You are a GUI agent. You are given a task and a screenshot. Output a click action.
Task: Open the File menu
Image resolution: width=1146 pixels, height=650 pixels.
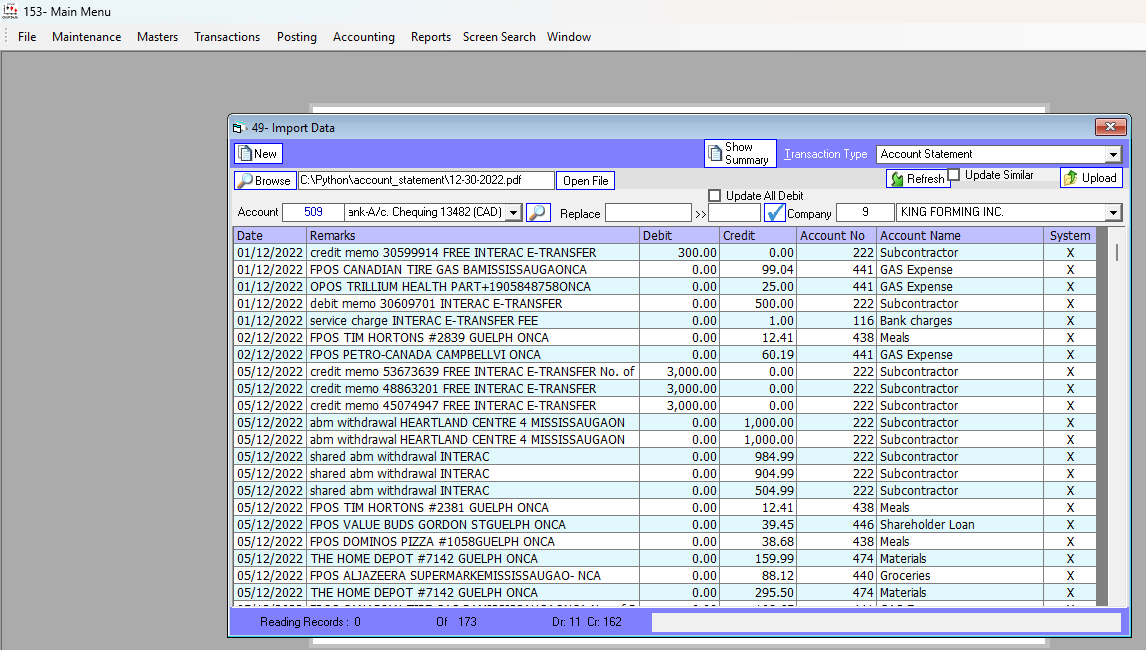(27, 37)
